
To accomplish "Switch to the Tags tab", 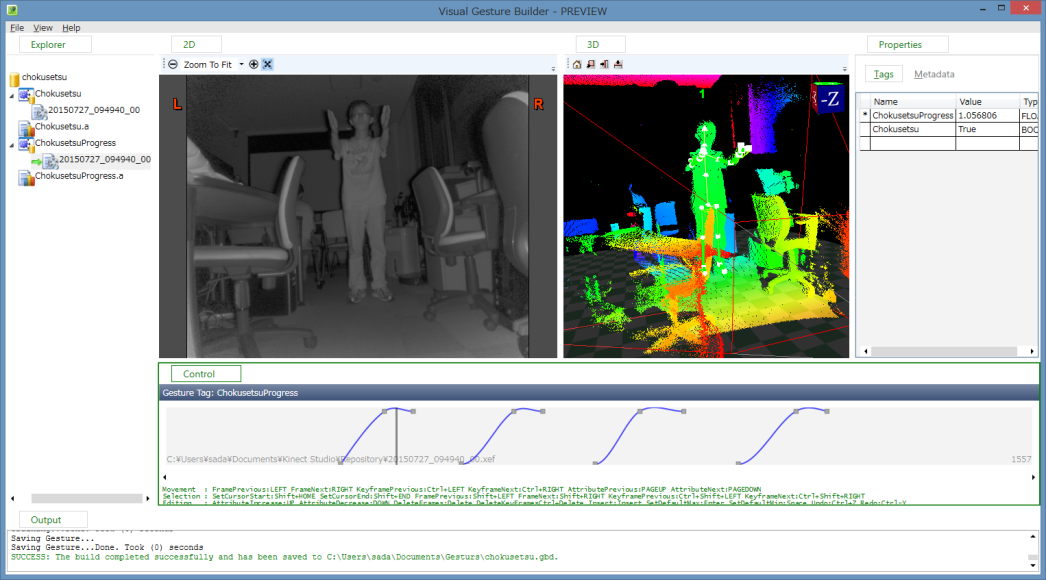I will (x=883, y=74).
